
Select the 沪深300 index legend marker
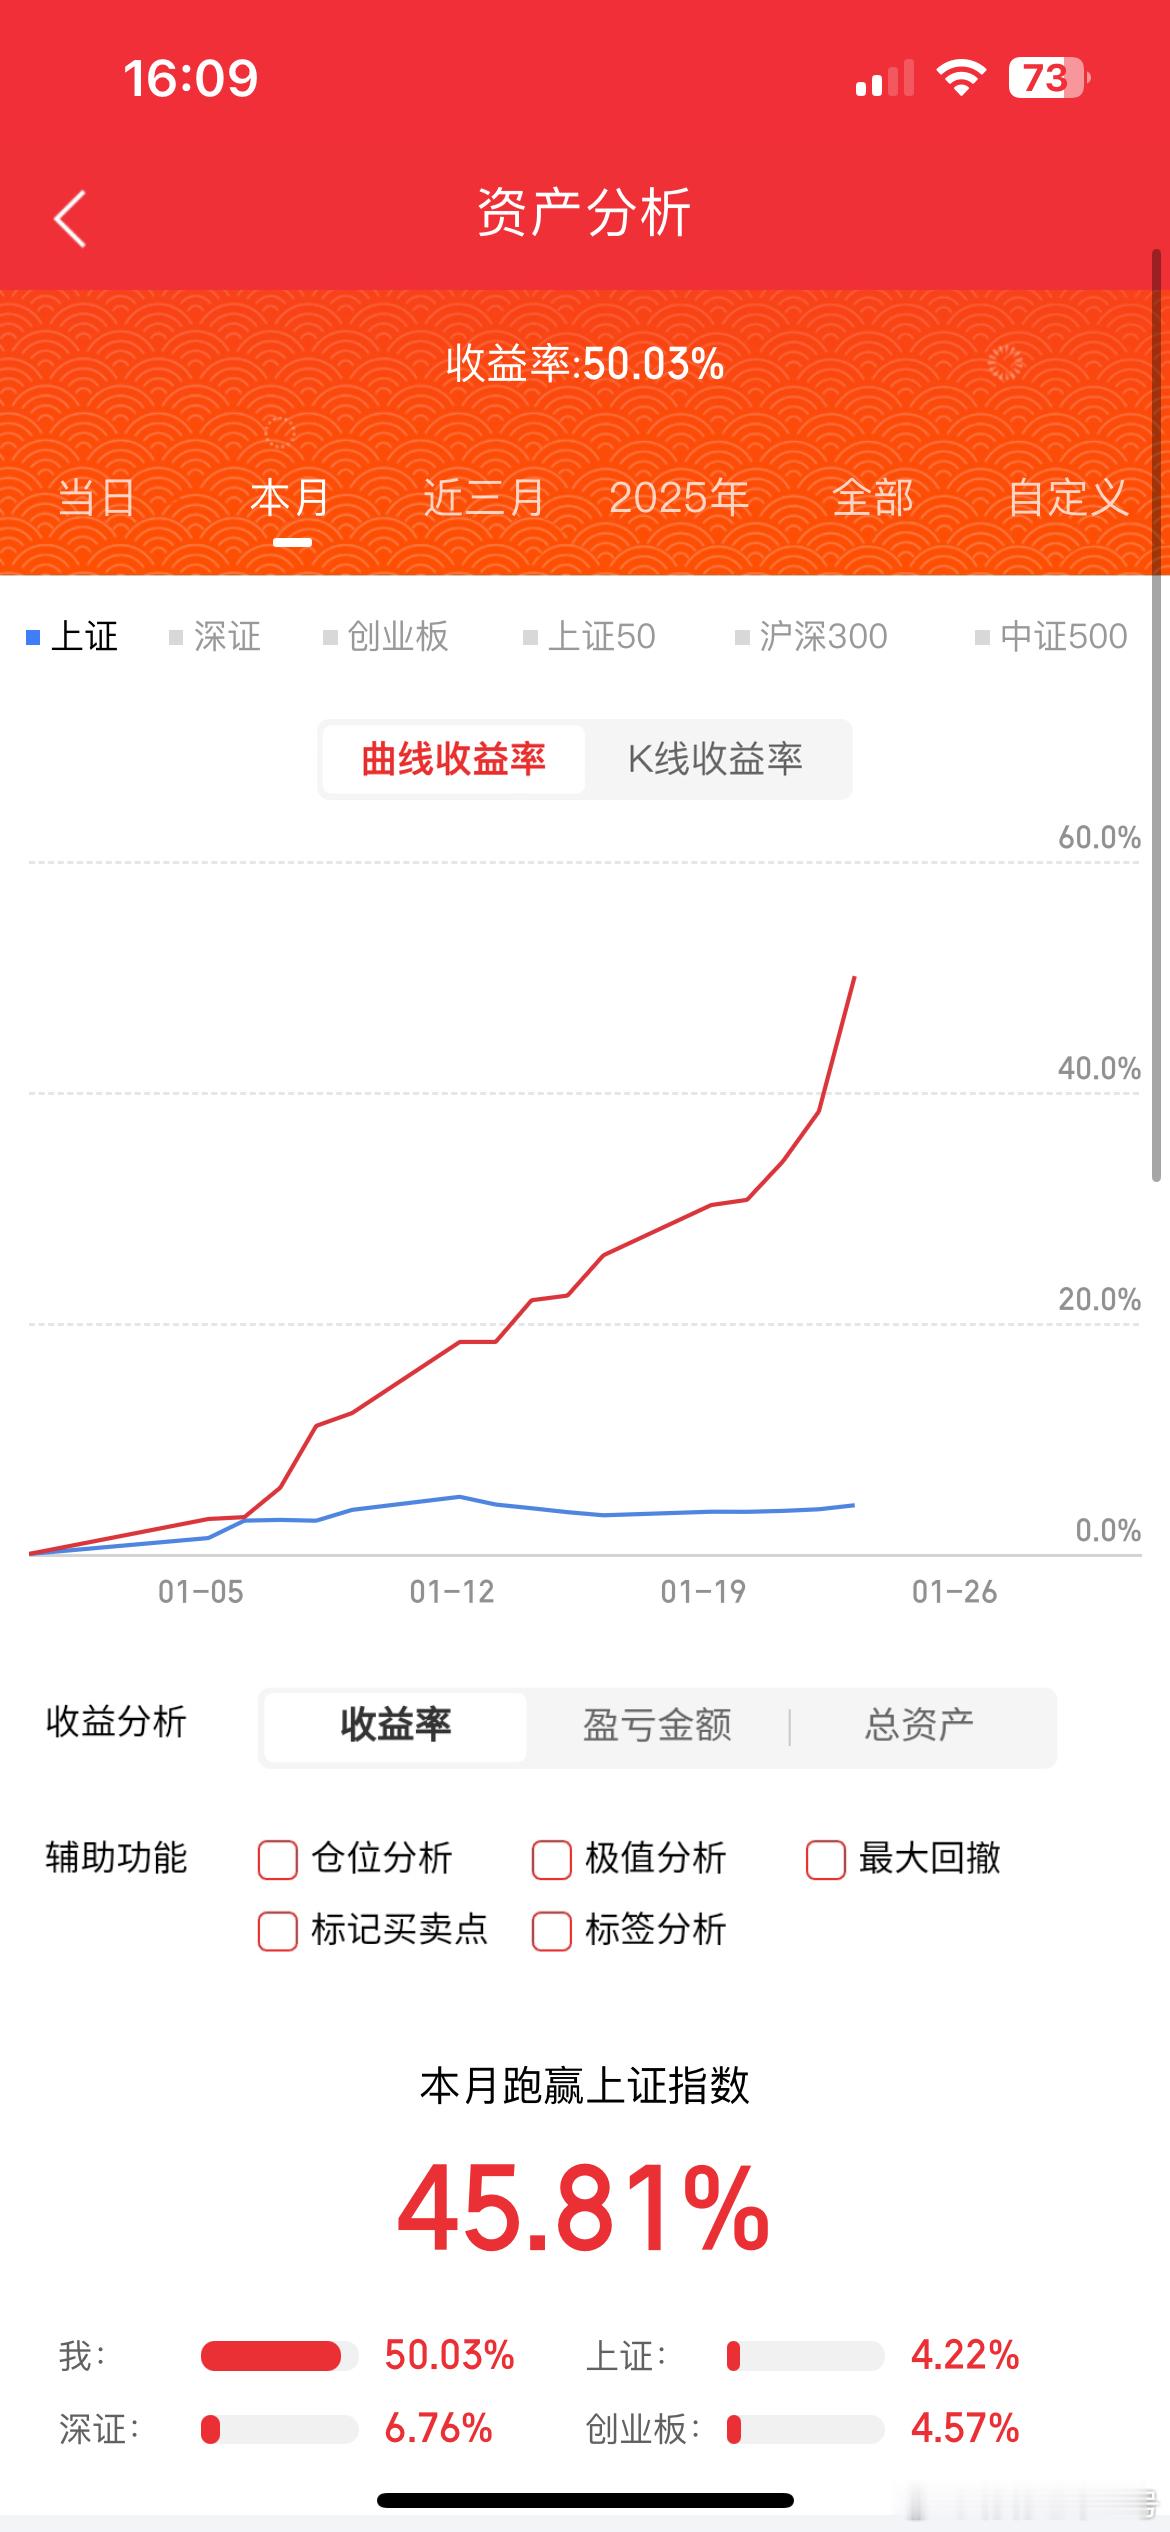pos(740,635)
